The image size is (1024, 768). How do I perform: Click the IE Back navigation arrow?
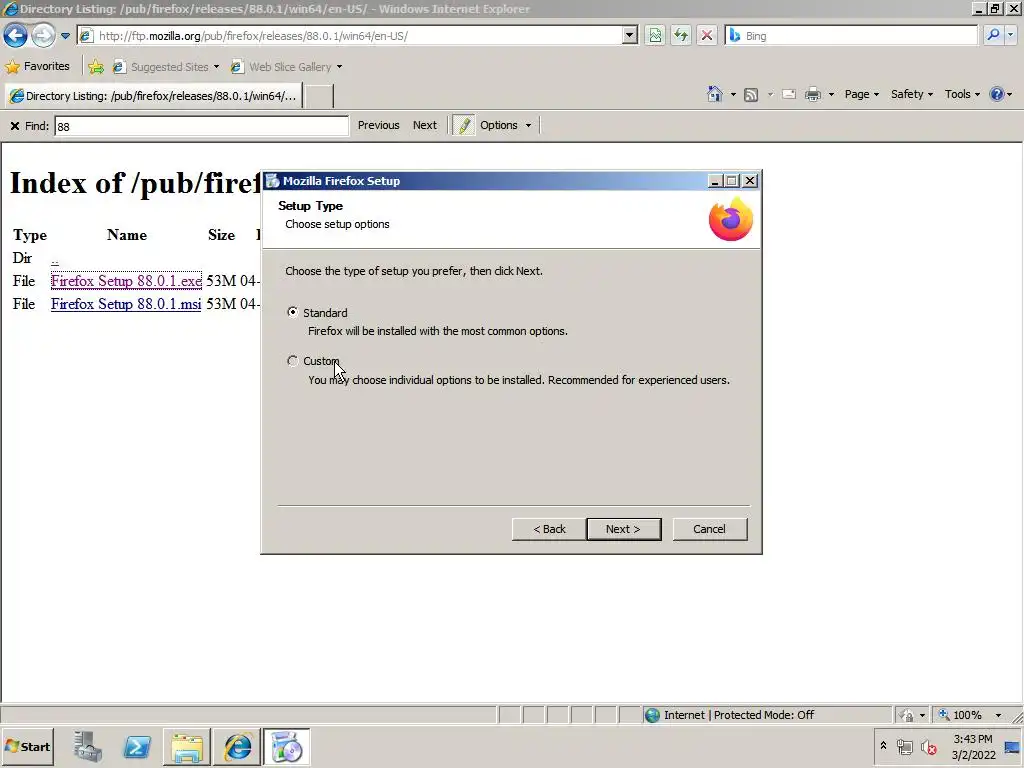tap(15, 35)
